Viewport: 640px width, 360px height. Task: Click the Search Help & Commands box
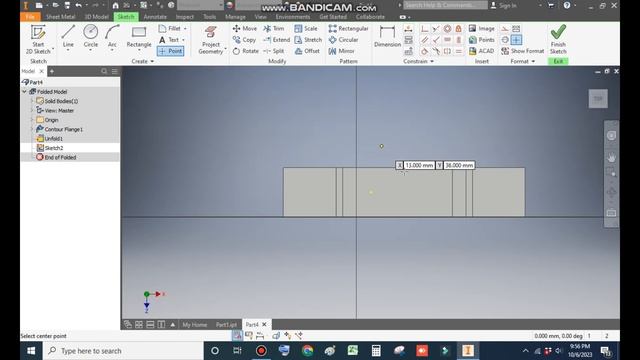point(445,5)
